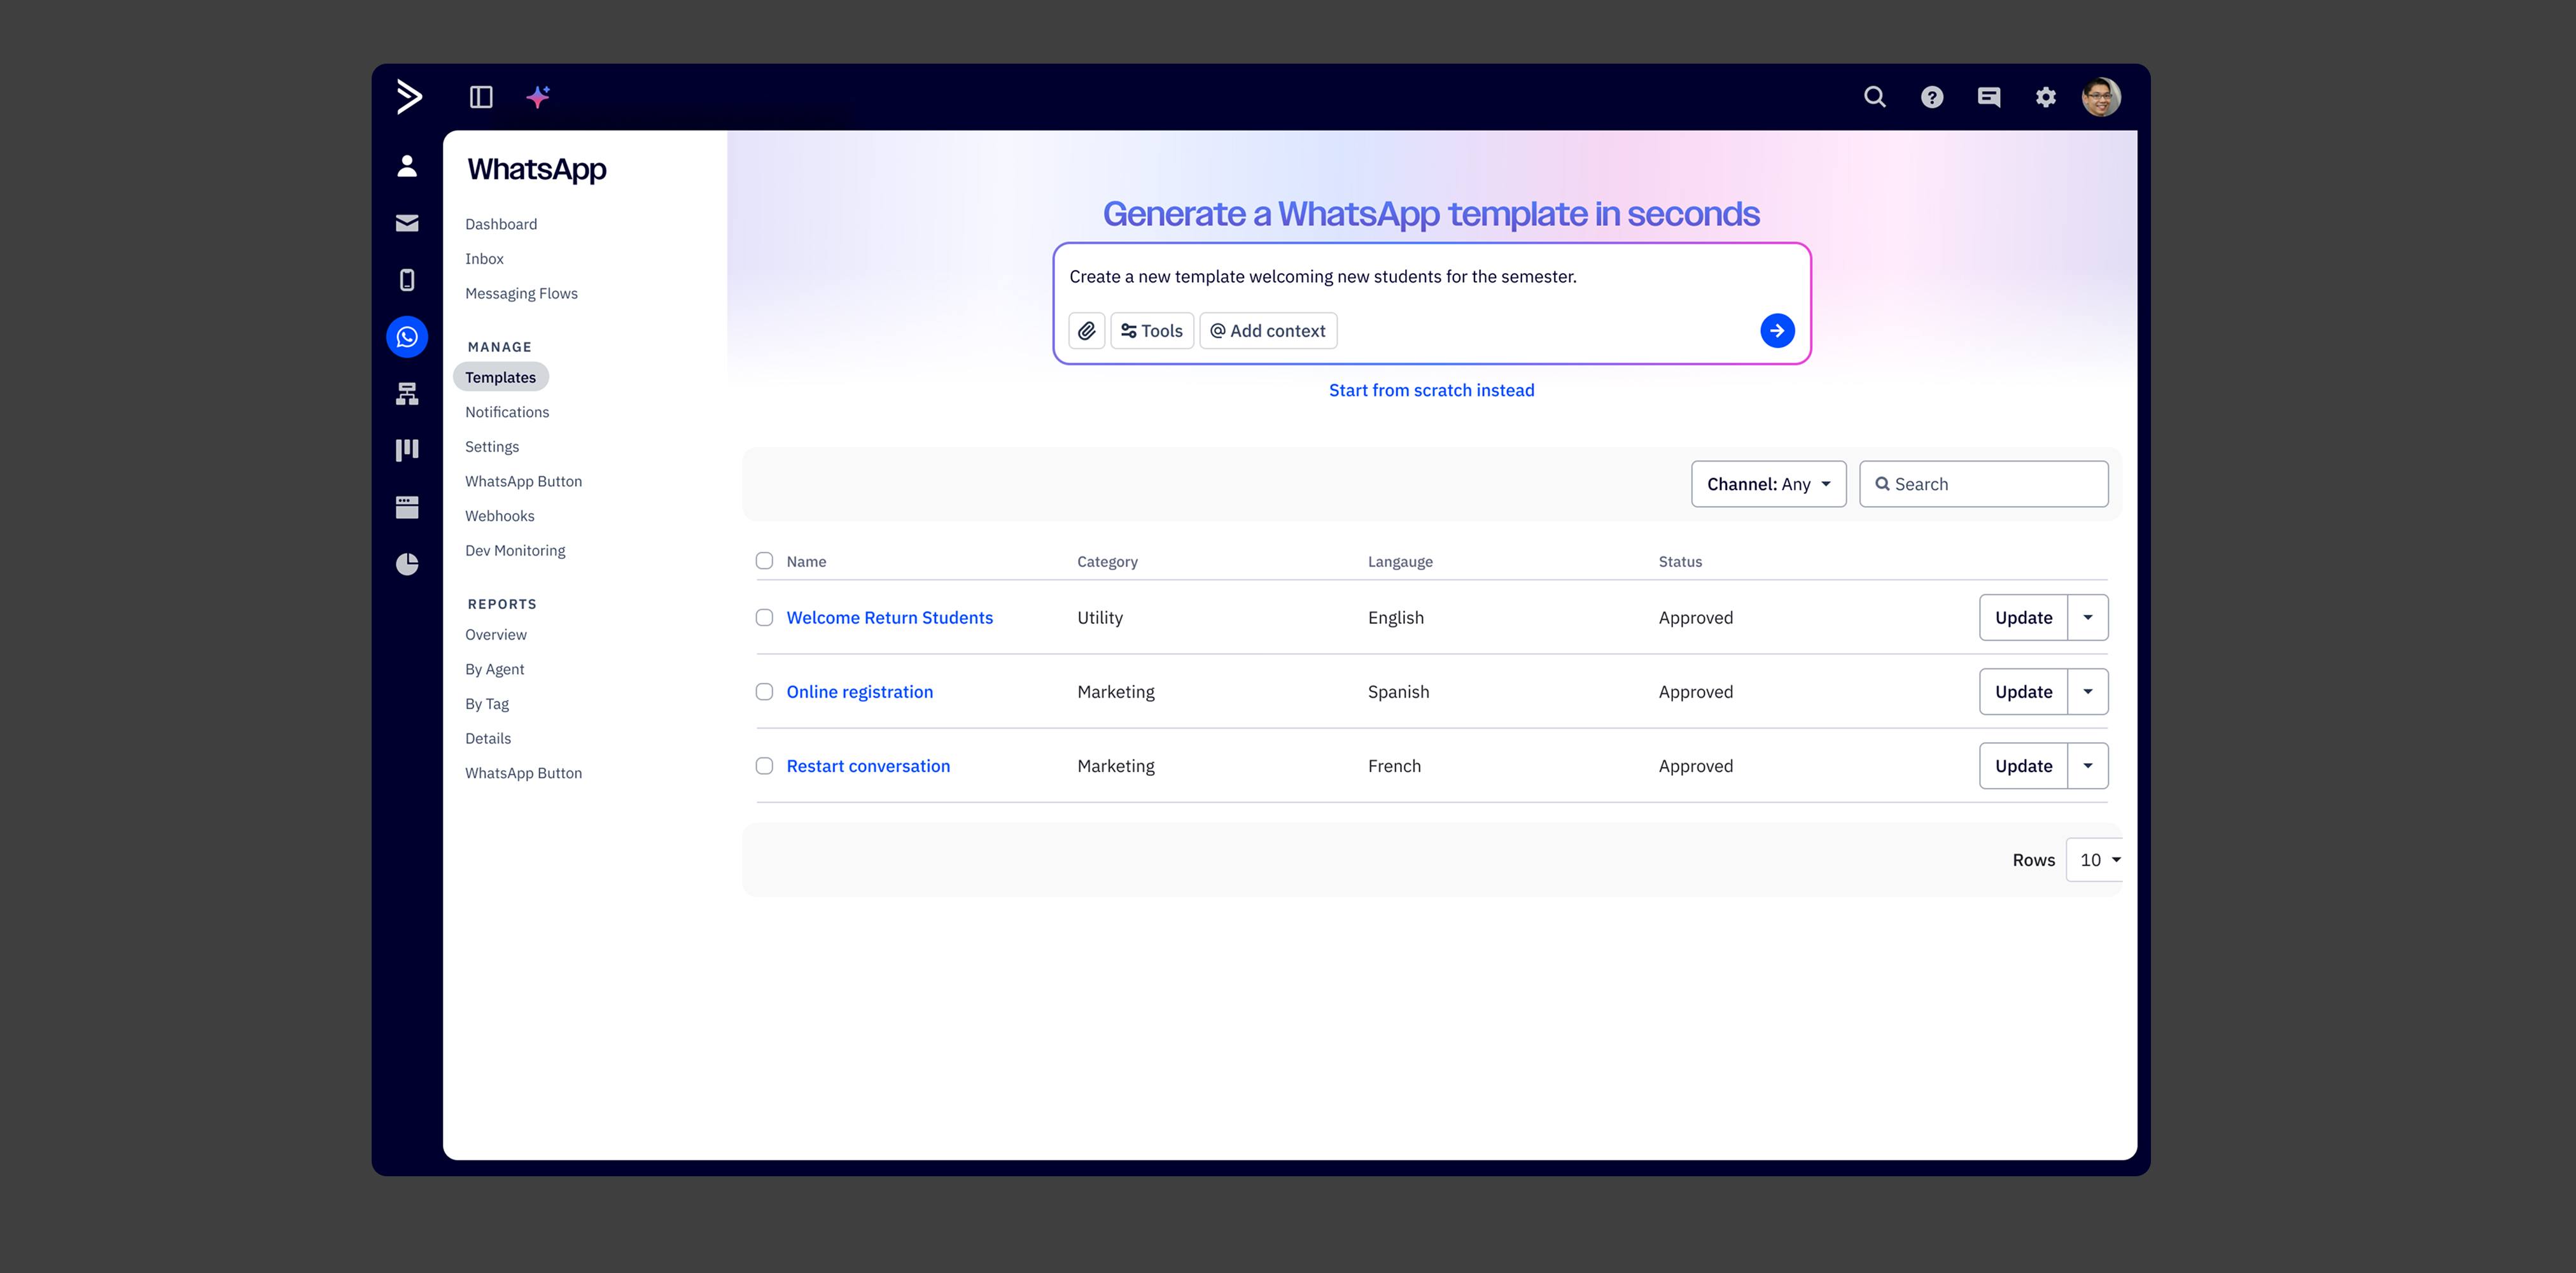2576x1273 pixels.
Task: Click Start from scratch instead link
Action: click(x=1431, y=390)
